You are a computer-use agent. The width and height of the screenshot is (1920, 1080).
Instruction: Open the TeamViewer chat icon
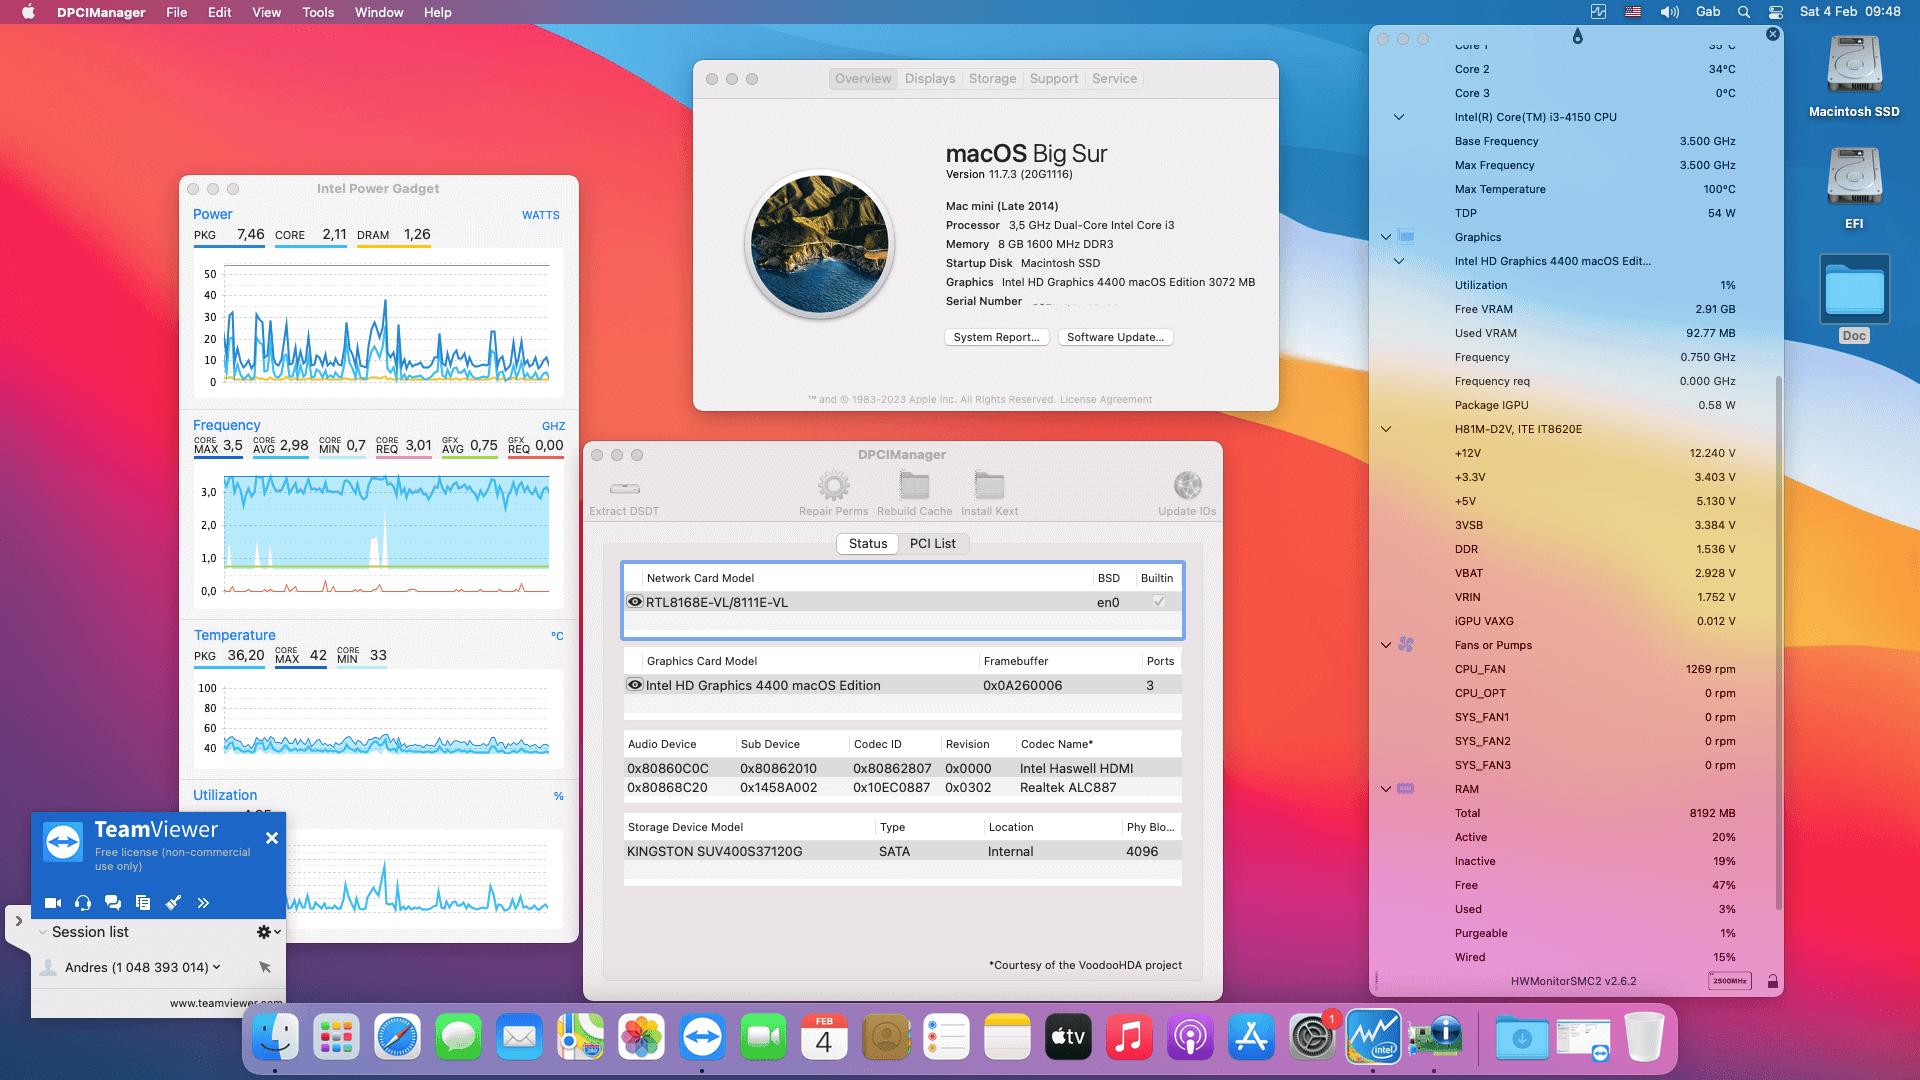pyautogui.click(x=113, y=902)
